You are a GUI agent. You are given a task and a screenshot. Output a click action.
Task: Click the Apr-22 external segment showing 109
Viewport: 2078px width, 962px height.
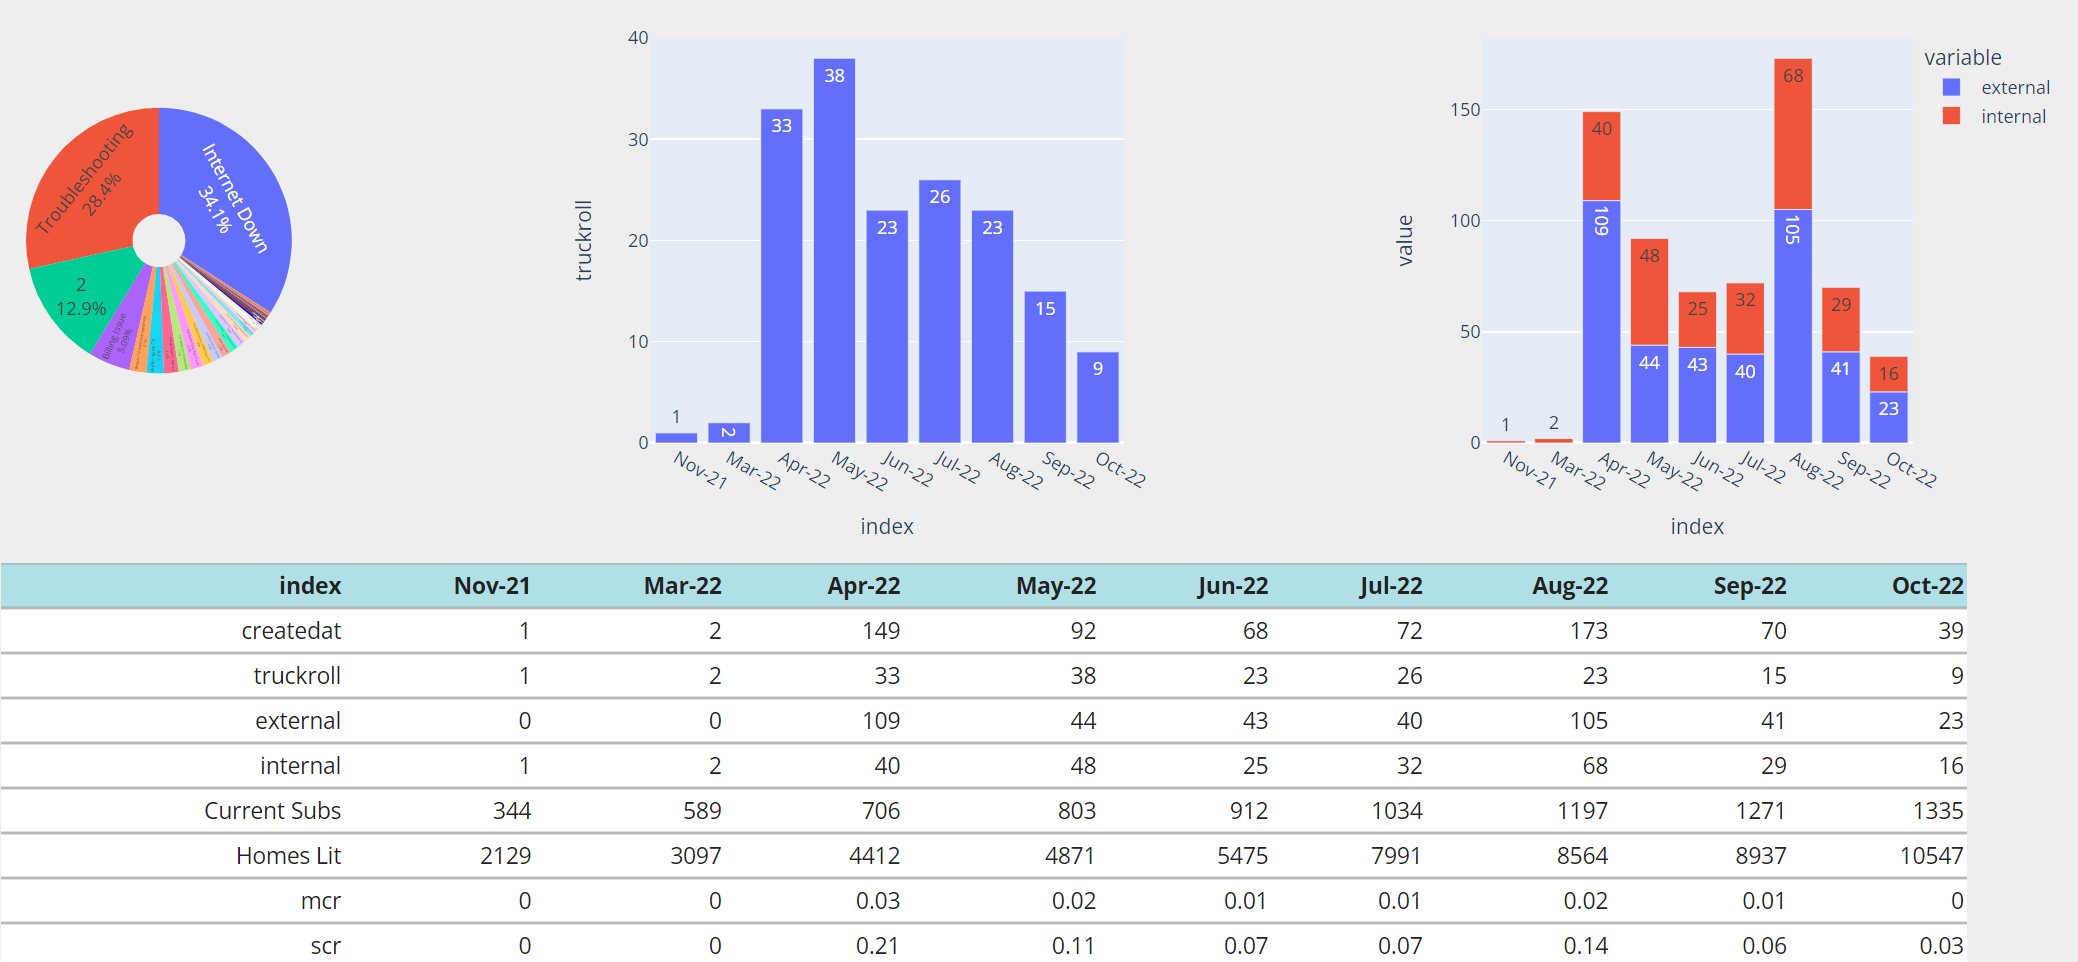(1601, 321)
